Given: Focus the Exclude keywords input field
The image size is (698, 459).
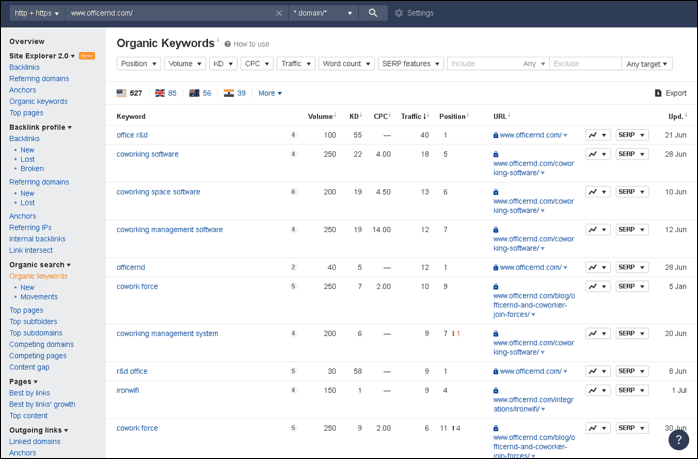Looking at the screenshot, I should click(x=585, y=64).
